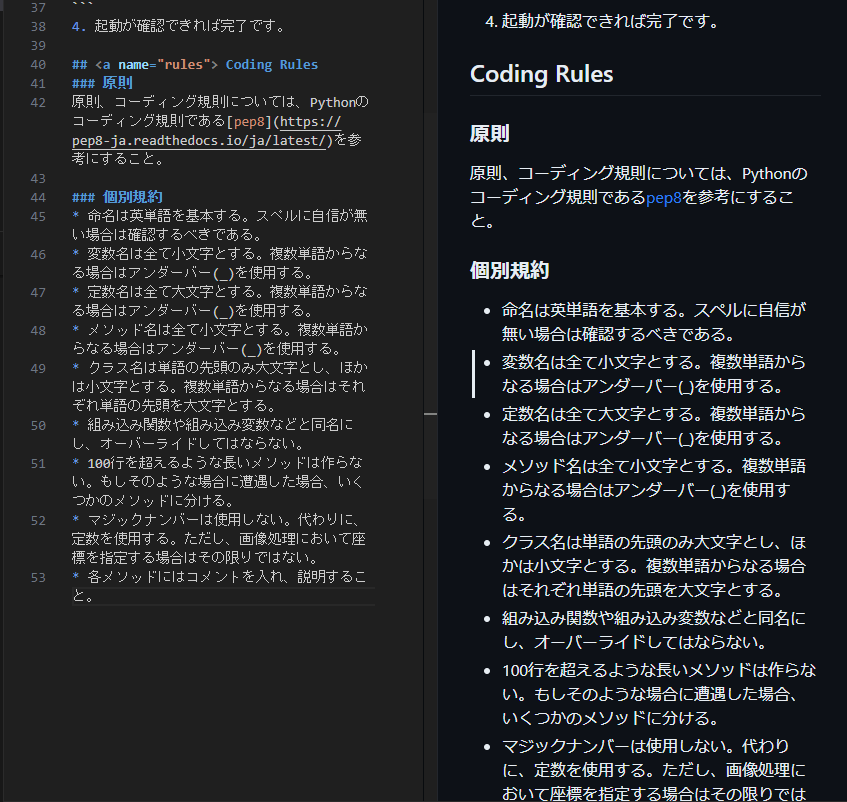Click line number 50 in the gutter
Screen dimensions: 847x802
(38, 426)
